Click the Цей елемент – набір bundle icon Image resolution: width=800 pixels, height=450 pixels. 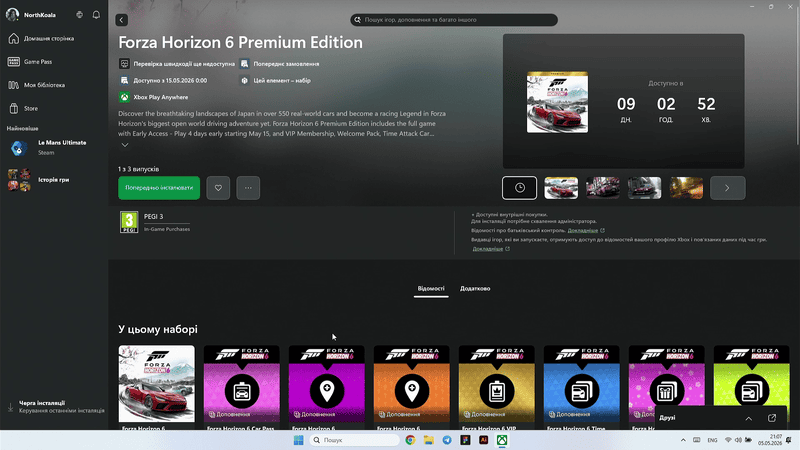pos(244,81)
